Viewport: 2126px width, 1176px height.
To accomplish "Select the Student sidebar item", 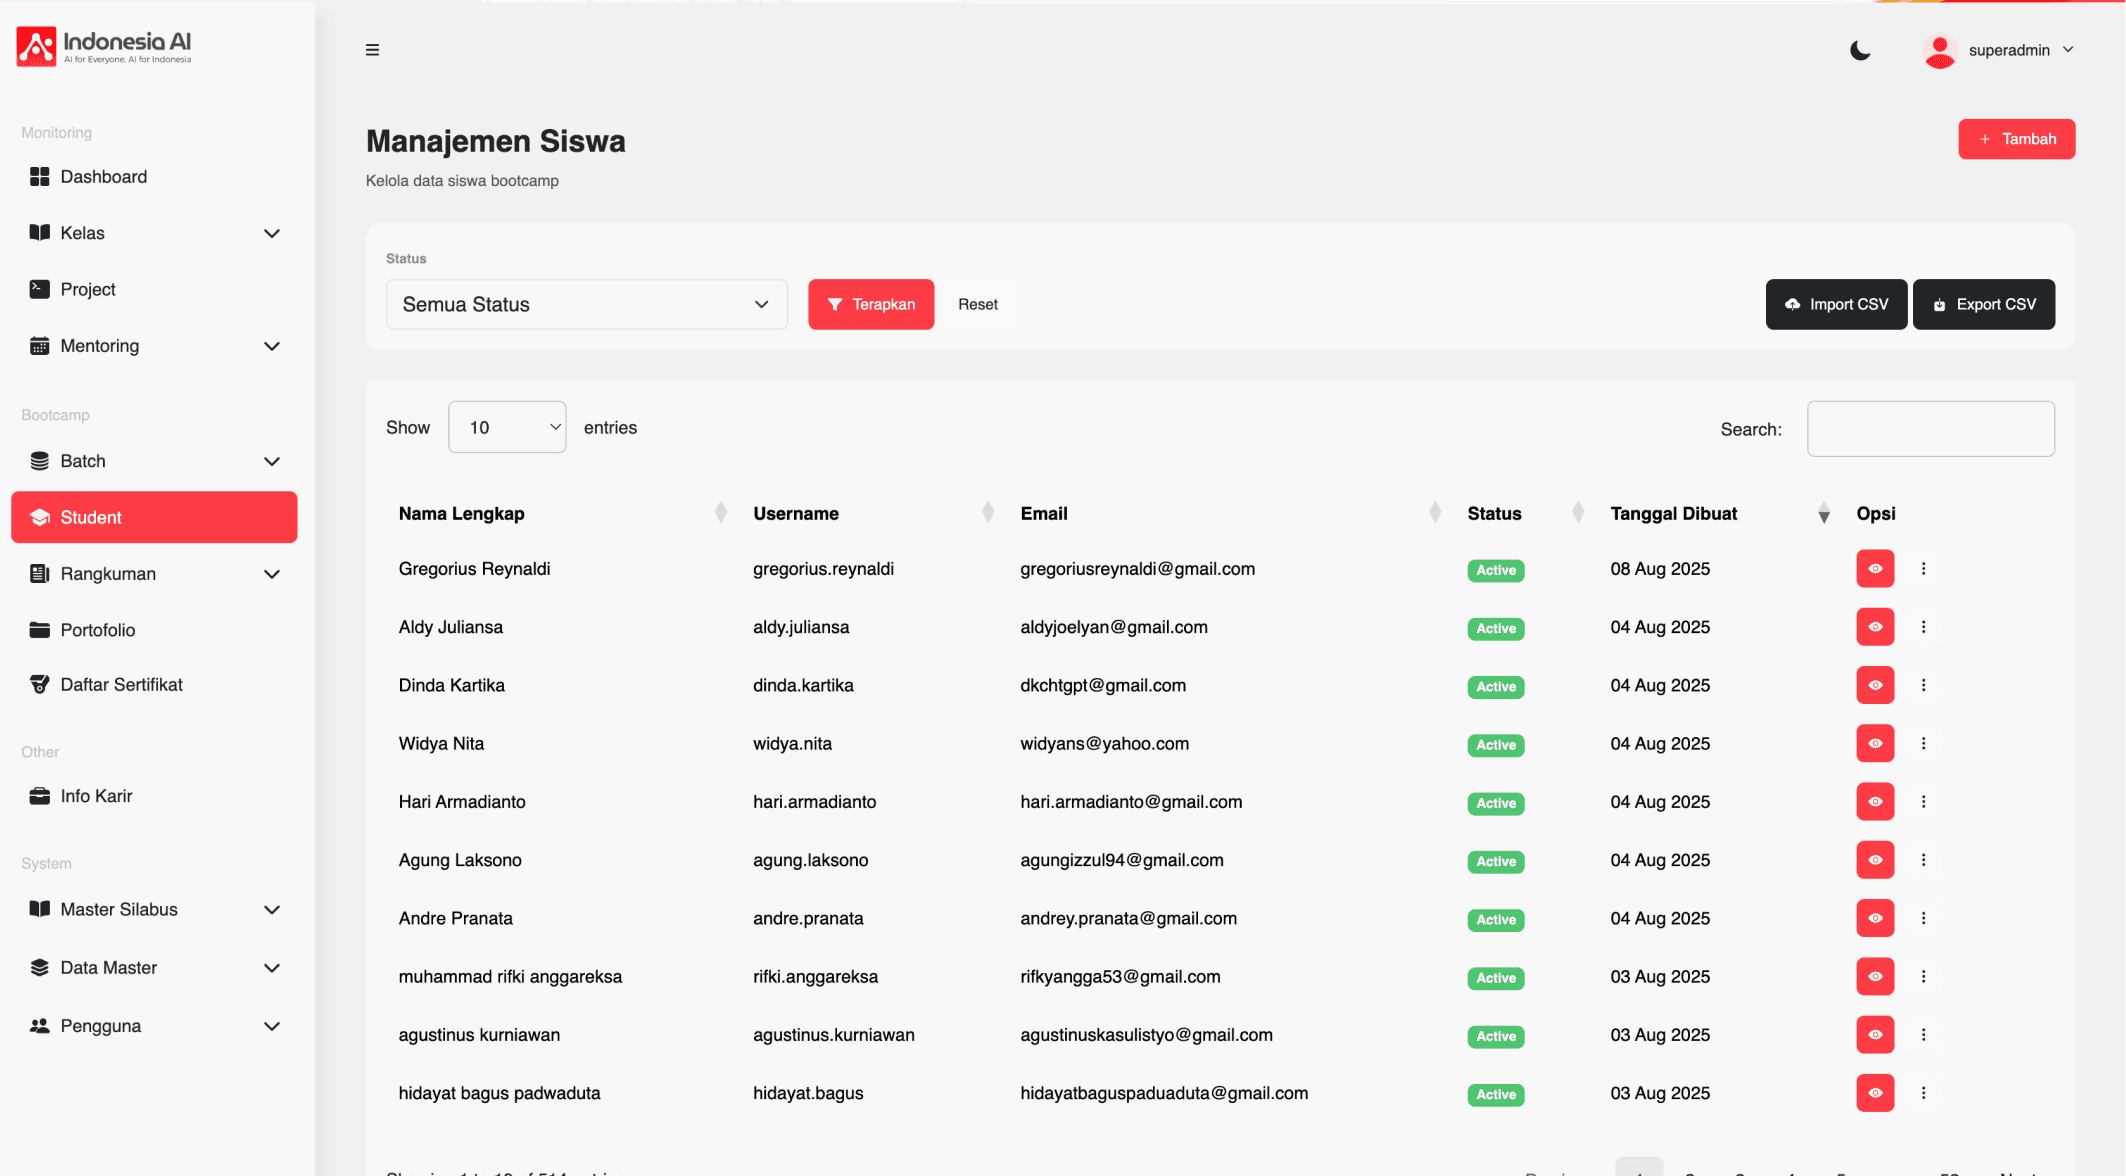I will [154, 517].
